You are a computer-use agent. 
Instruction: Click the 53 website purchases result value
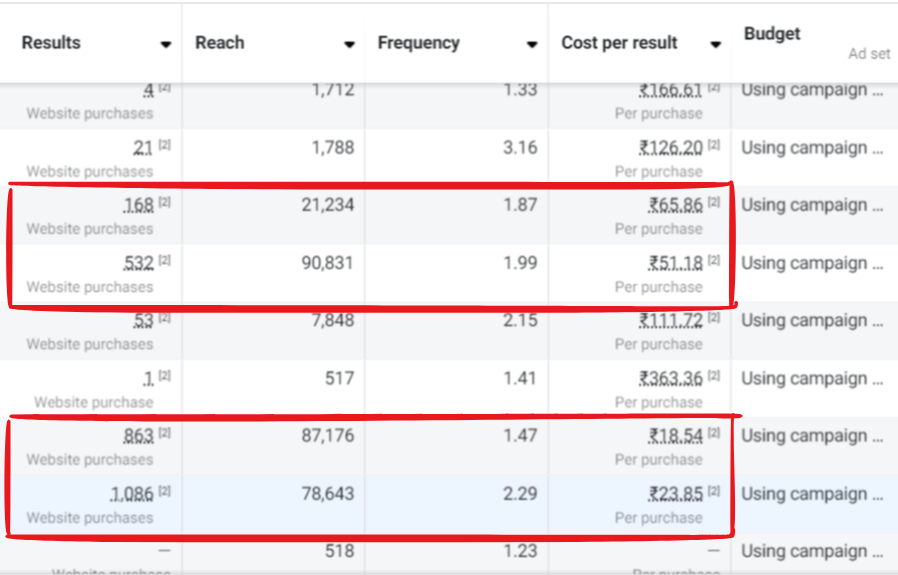coord(143,321)
